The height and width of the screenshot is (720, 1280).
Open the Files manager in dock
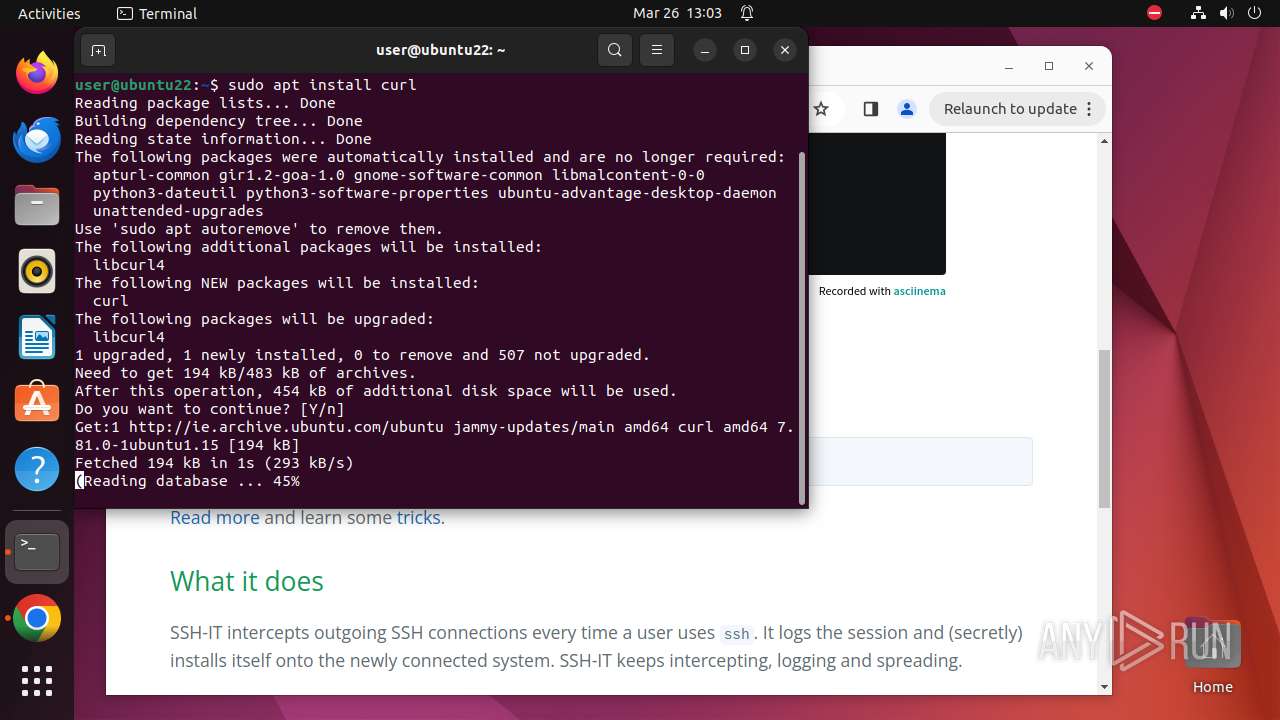37,205
